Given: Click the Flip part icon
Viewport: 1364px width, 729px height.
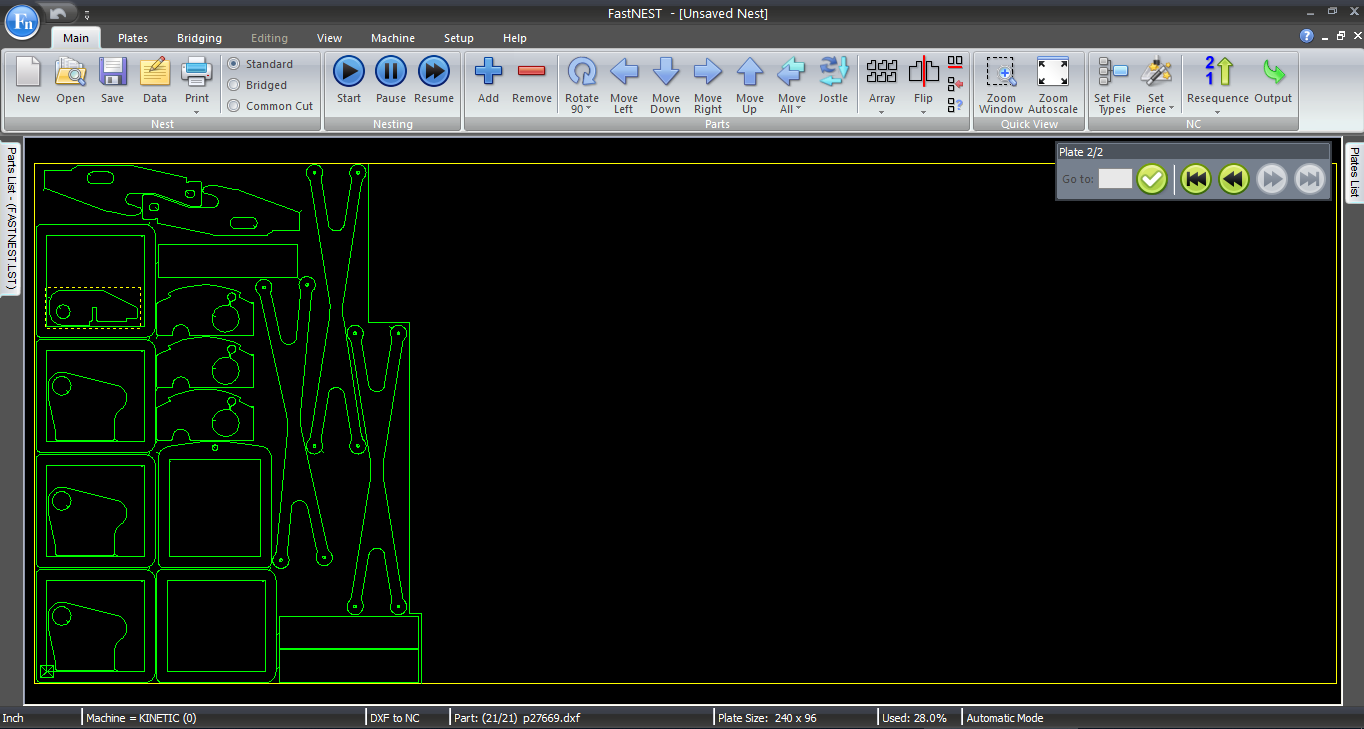Looking at the screenshot, I should pos(923,72).
